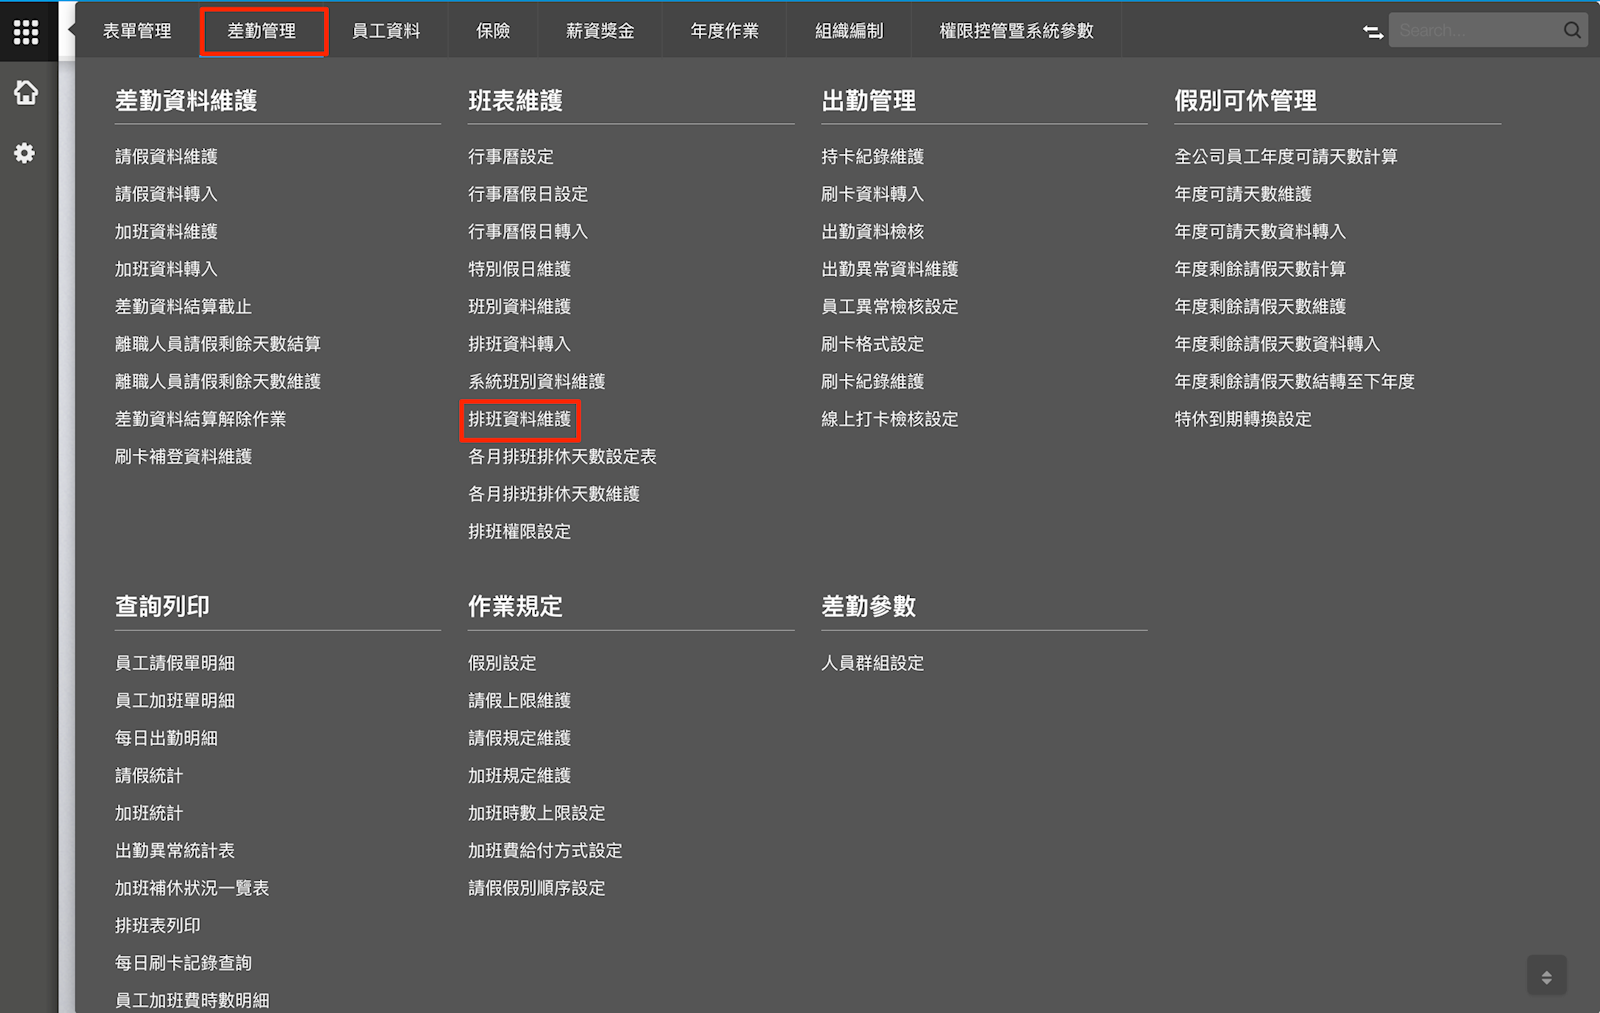This screenshot has width=1600, height=1013.
Task: Open the 薪資獎金 menu
Action: tap(600, 31)
